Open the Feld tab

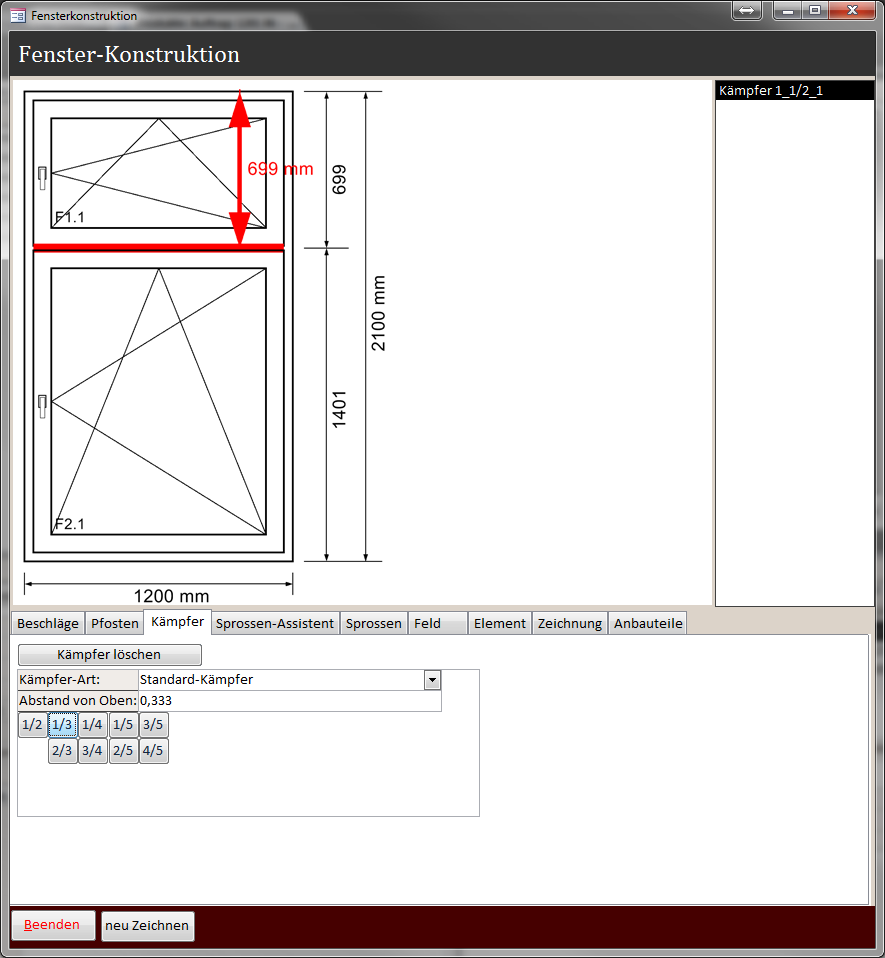click(x=437, y=623)
